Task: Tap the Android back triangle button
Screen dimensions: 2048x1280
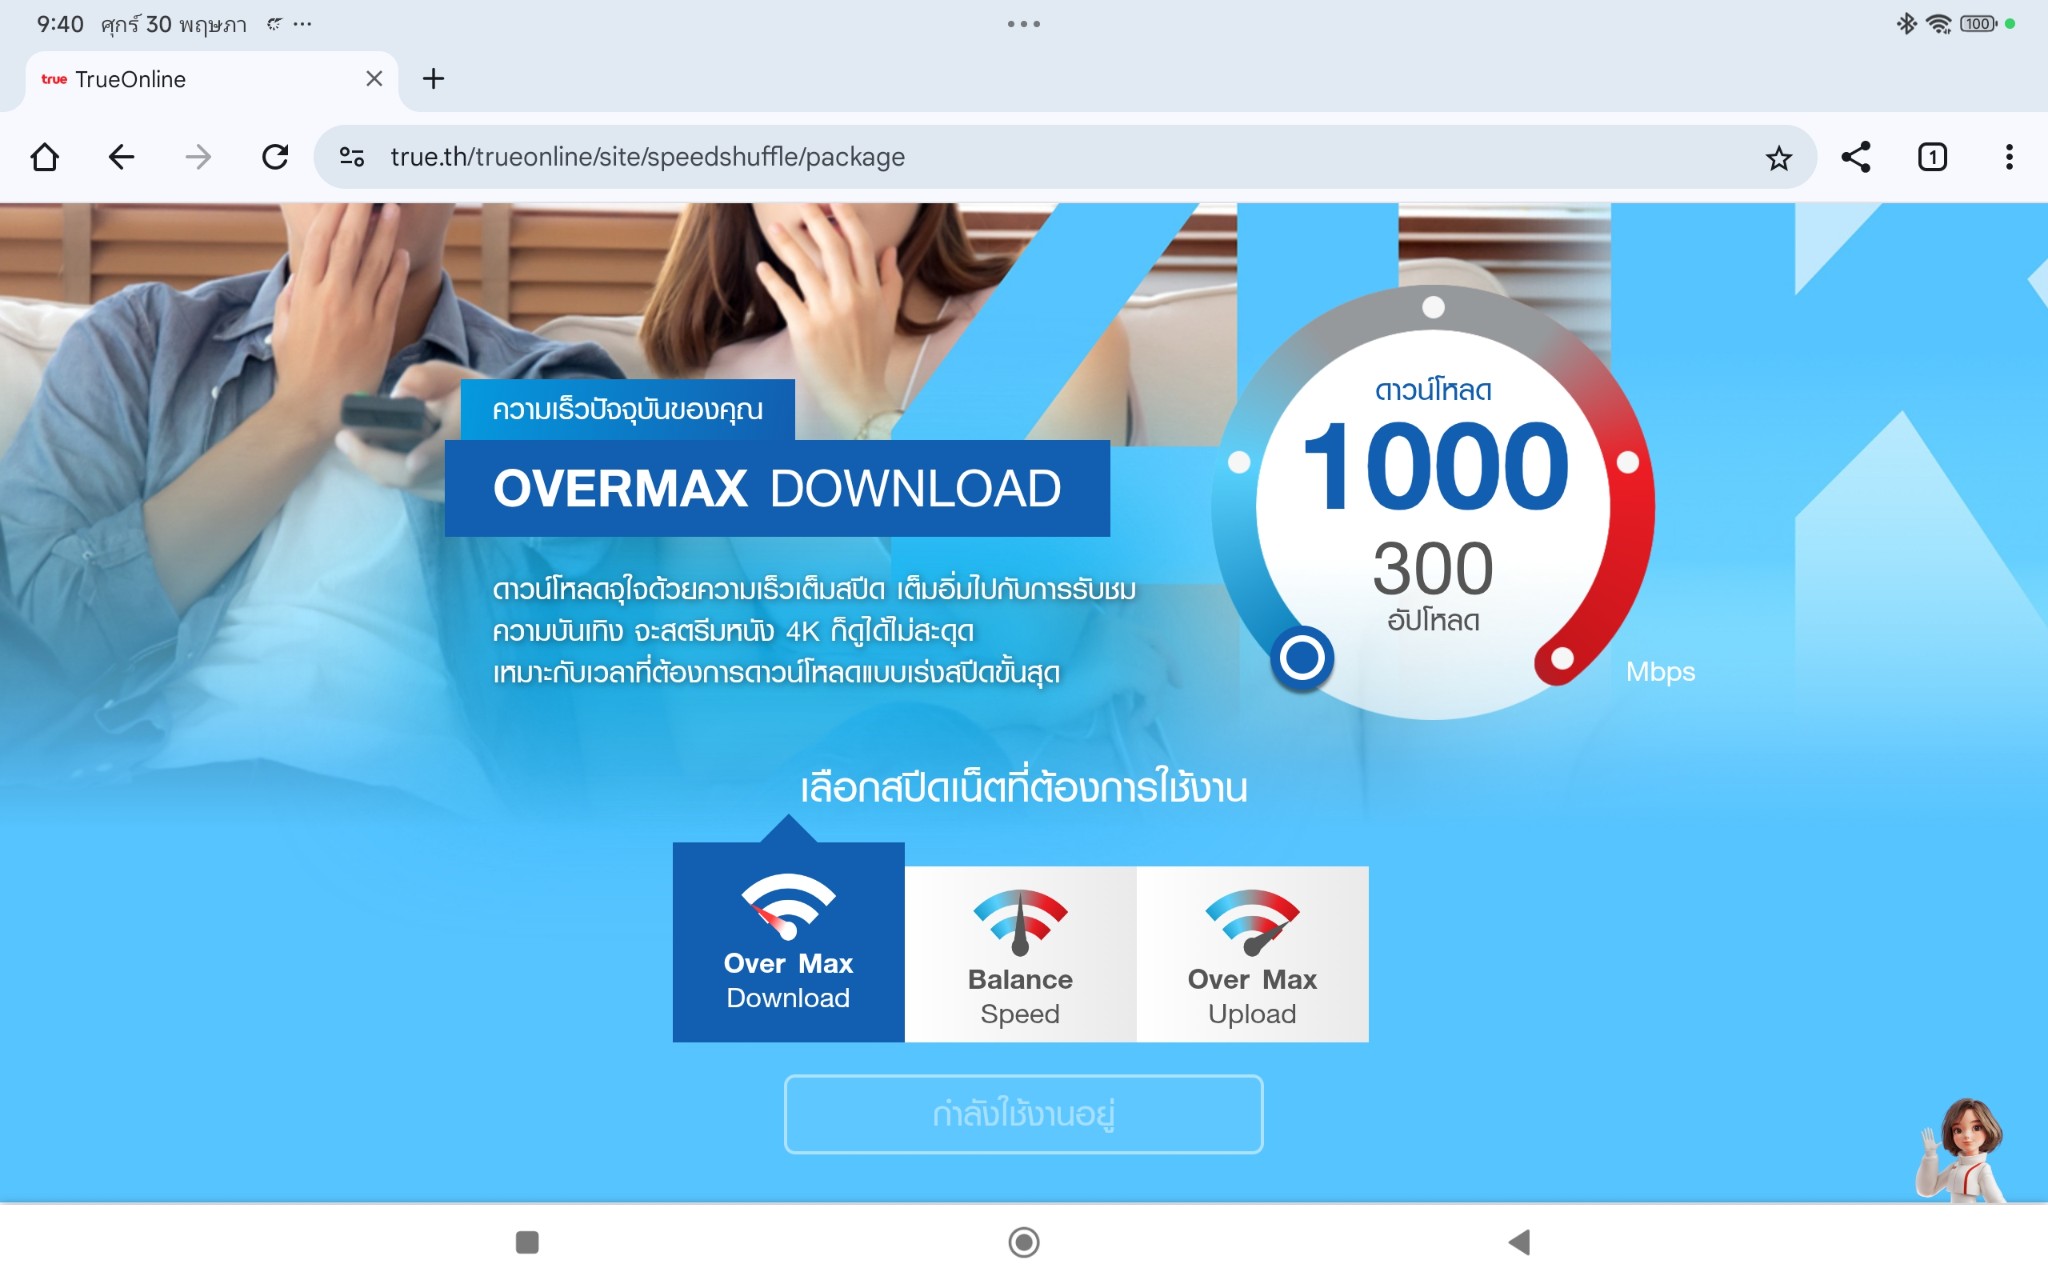Action: coord(1519,1242)
